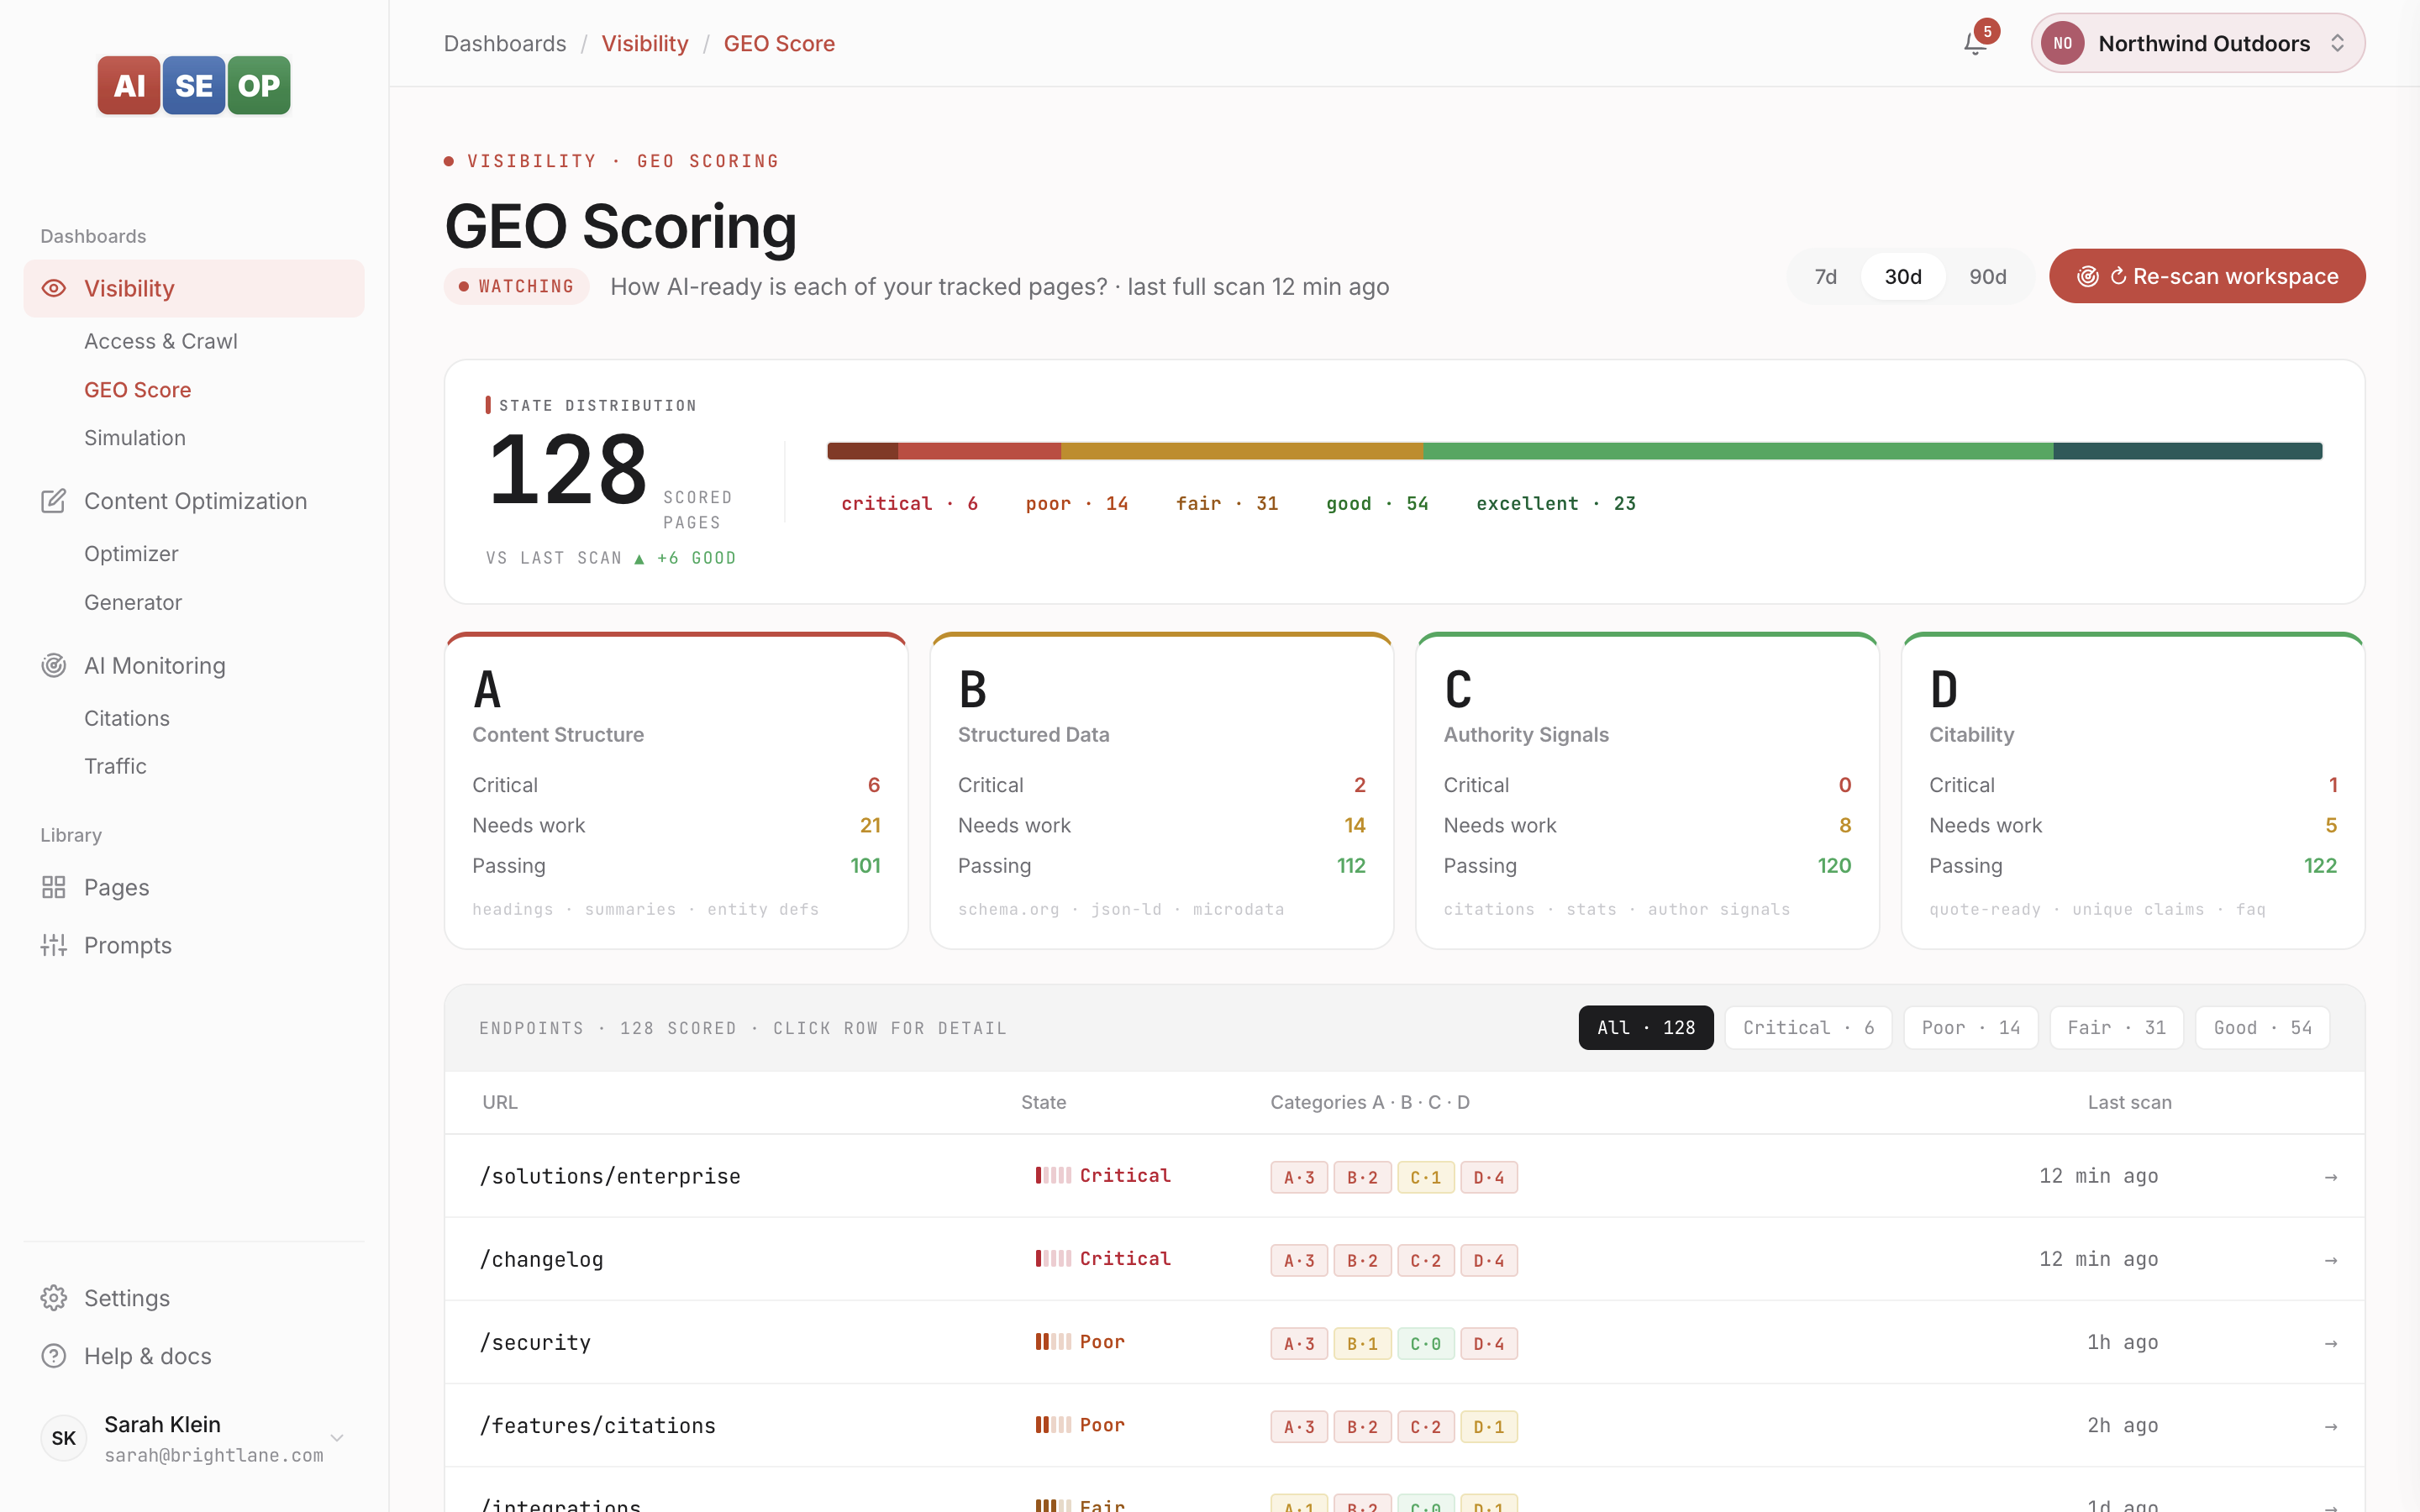
Task: Select the /solutions/enterprise URL
Action: (x=610, y=1176)
